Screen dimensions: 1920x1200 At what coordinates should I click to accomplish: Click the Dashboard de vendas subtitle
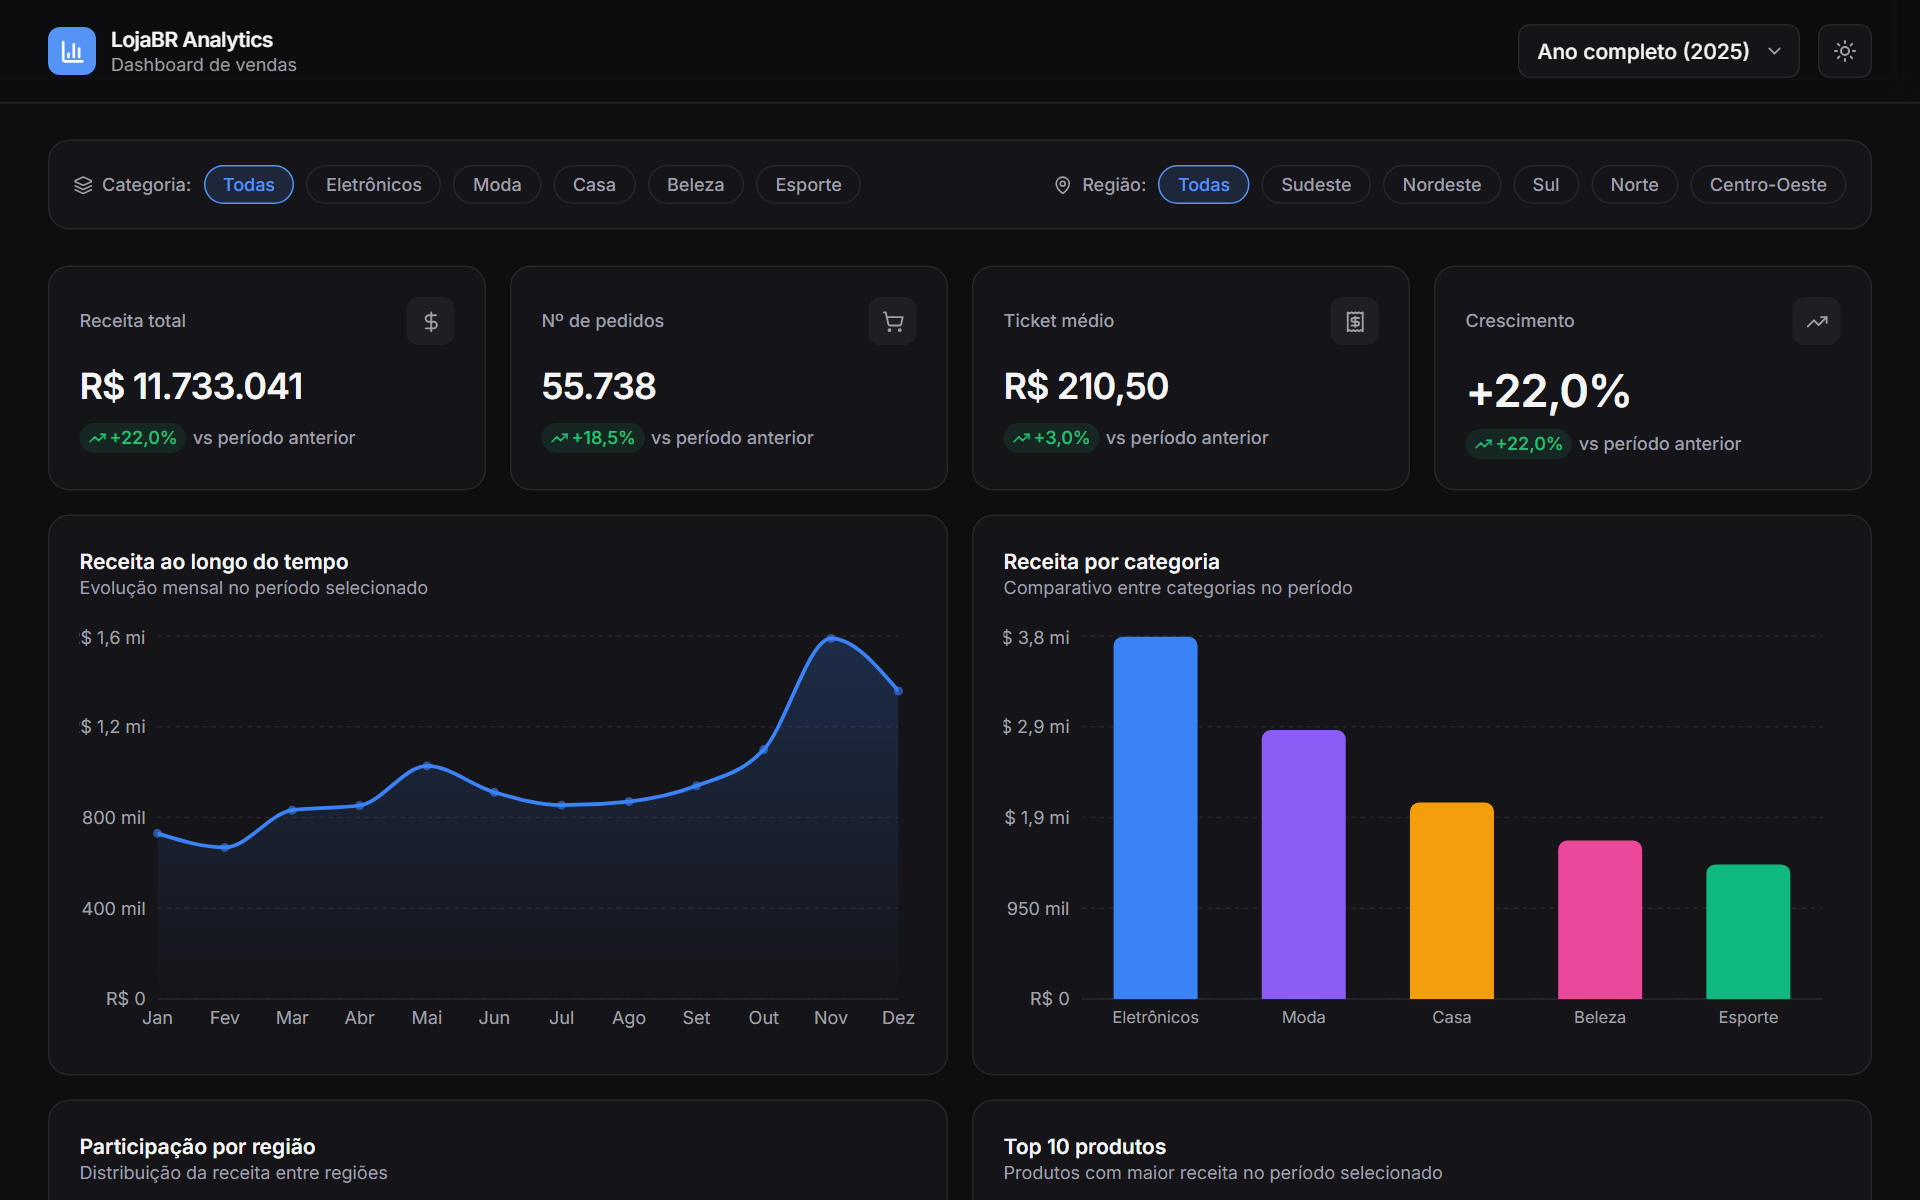coord(204,65)
